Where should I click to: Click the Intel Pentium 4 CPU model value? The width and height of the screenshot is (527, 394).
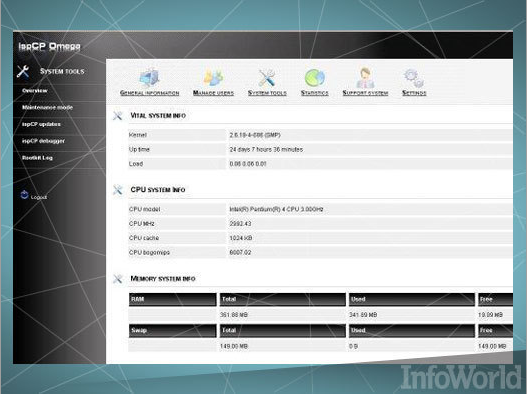(276, 209)
